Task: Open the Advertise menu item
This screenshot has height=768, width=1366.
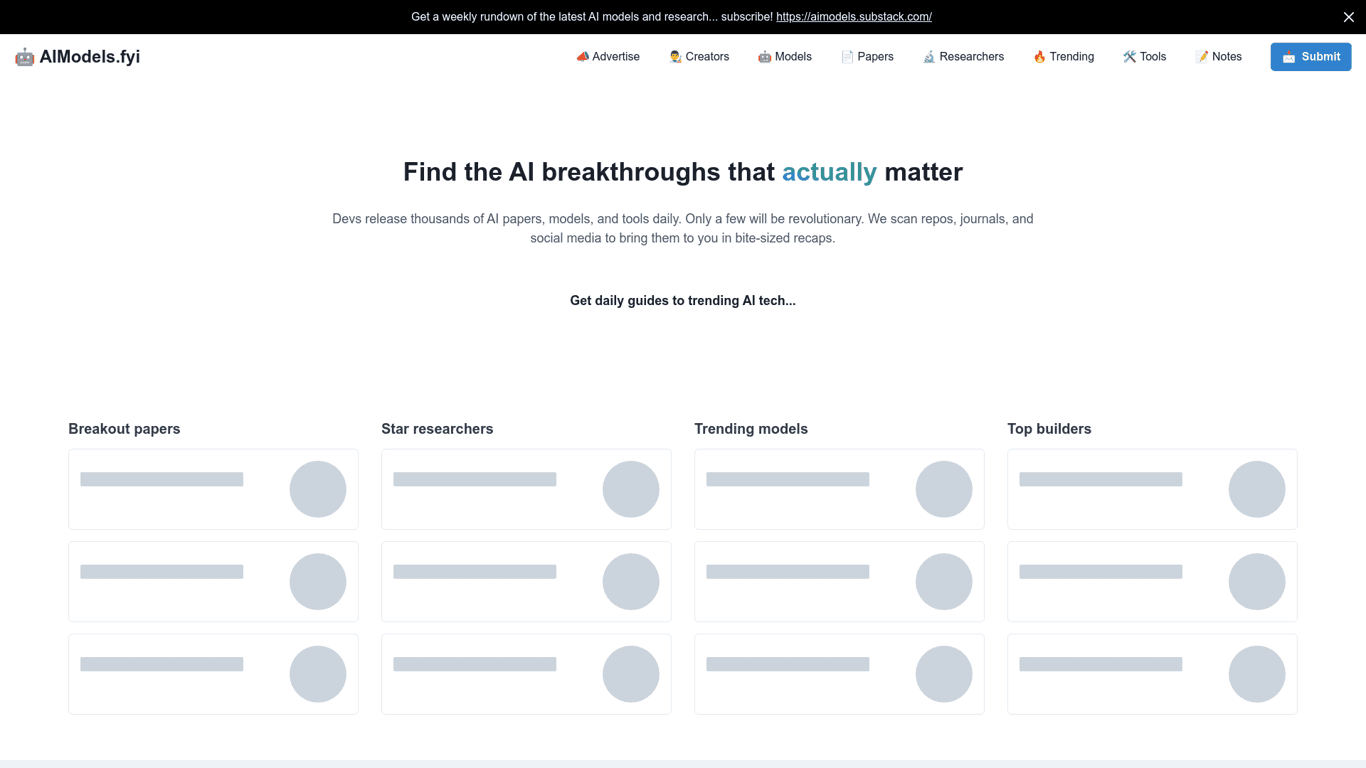Action: click(608, 57)
